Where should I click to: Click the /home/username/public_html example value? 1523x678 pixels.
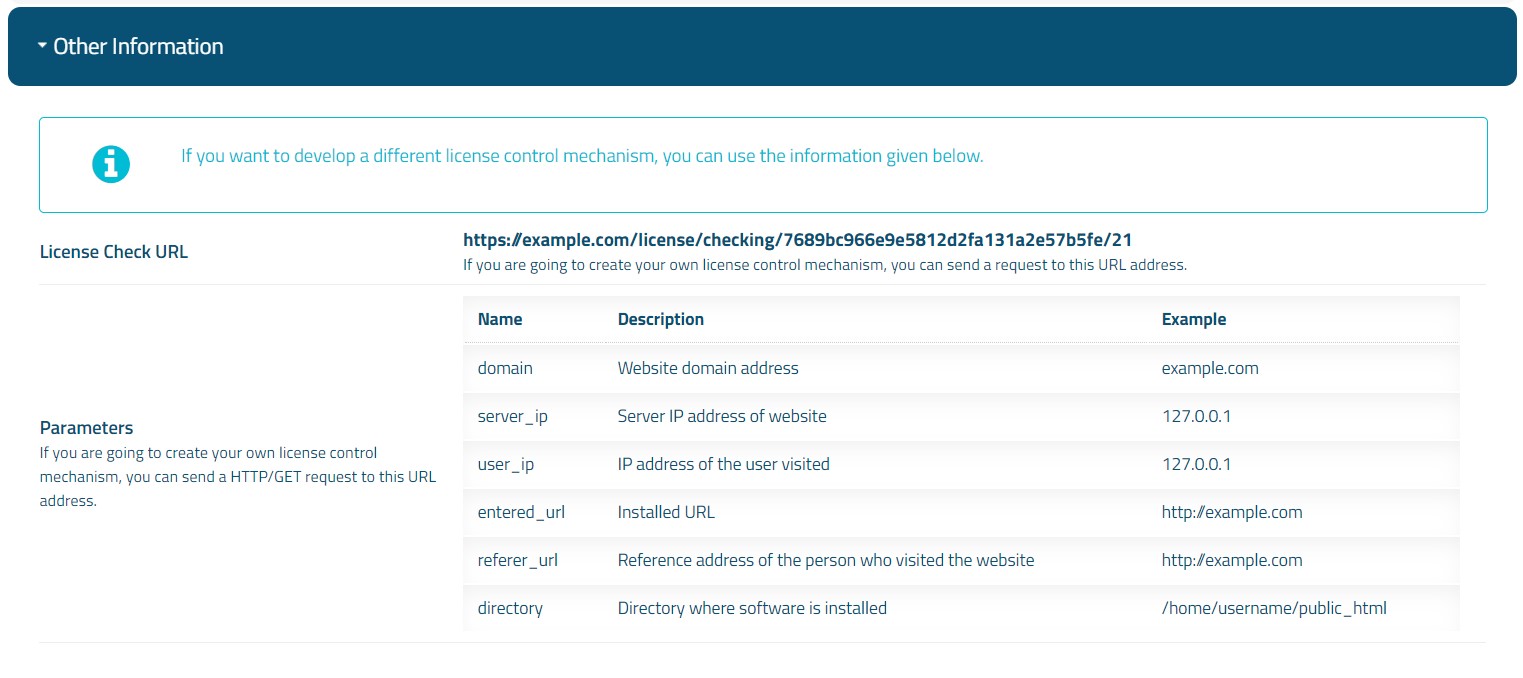click(x=1274, y=608)
